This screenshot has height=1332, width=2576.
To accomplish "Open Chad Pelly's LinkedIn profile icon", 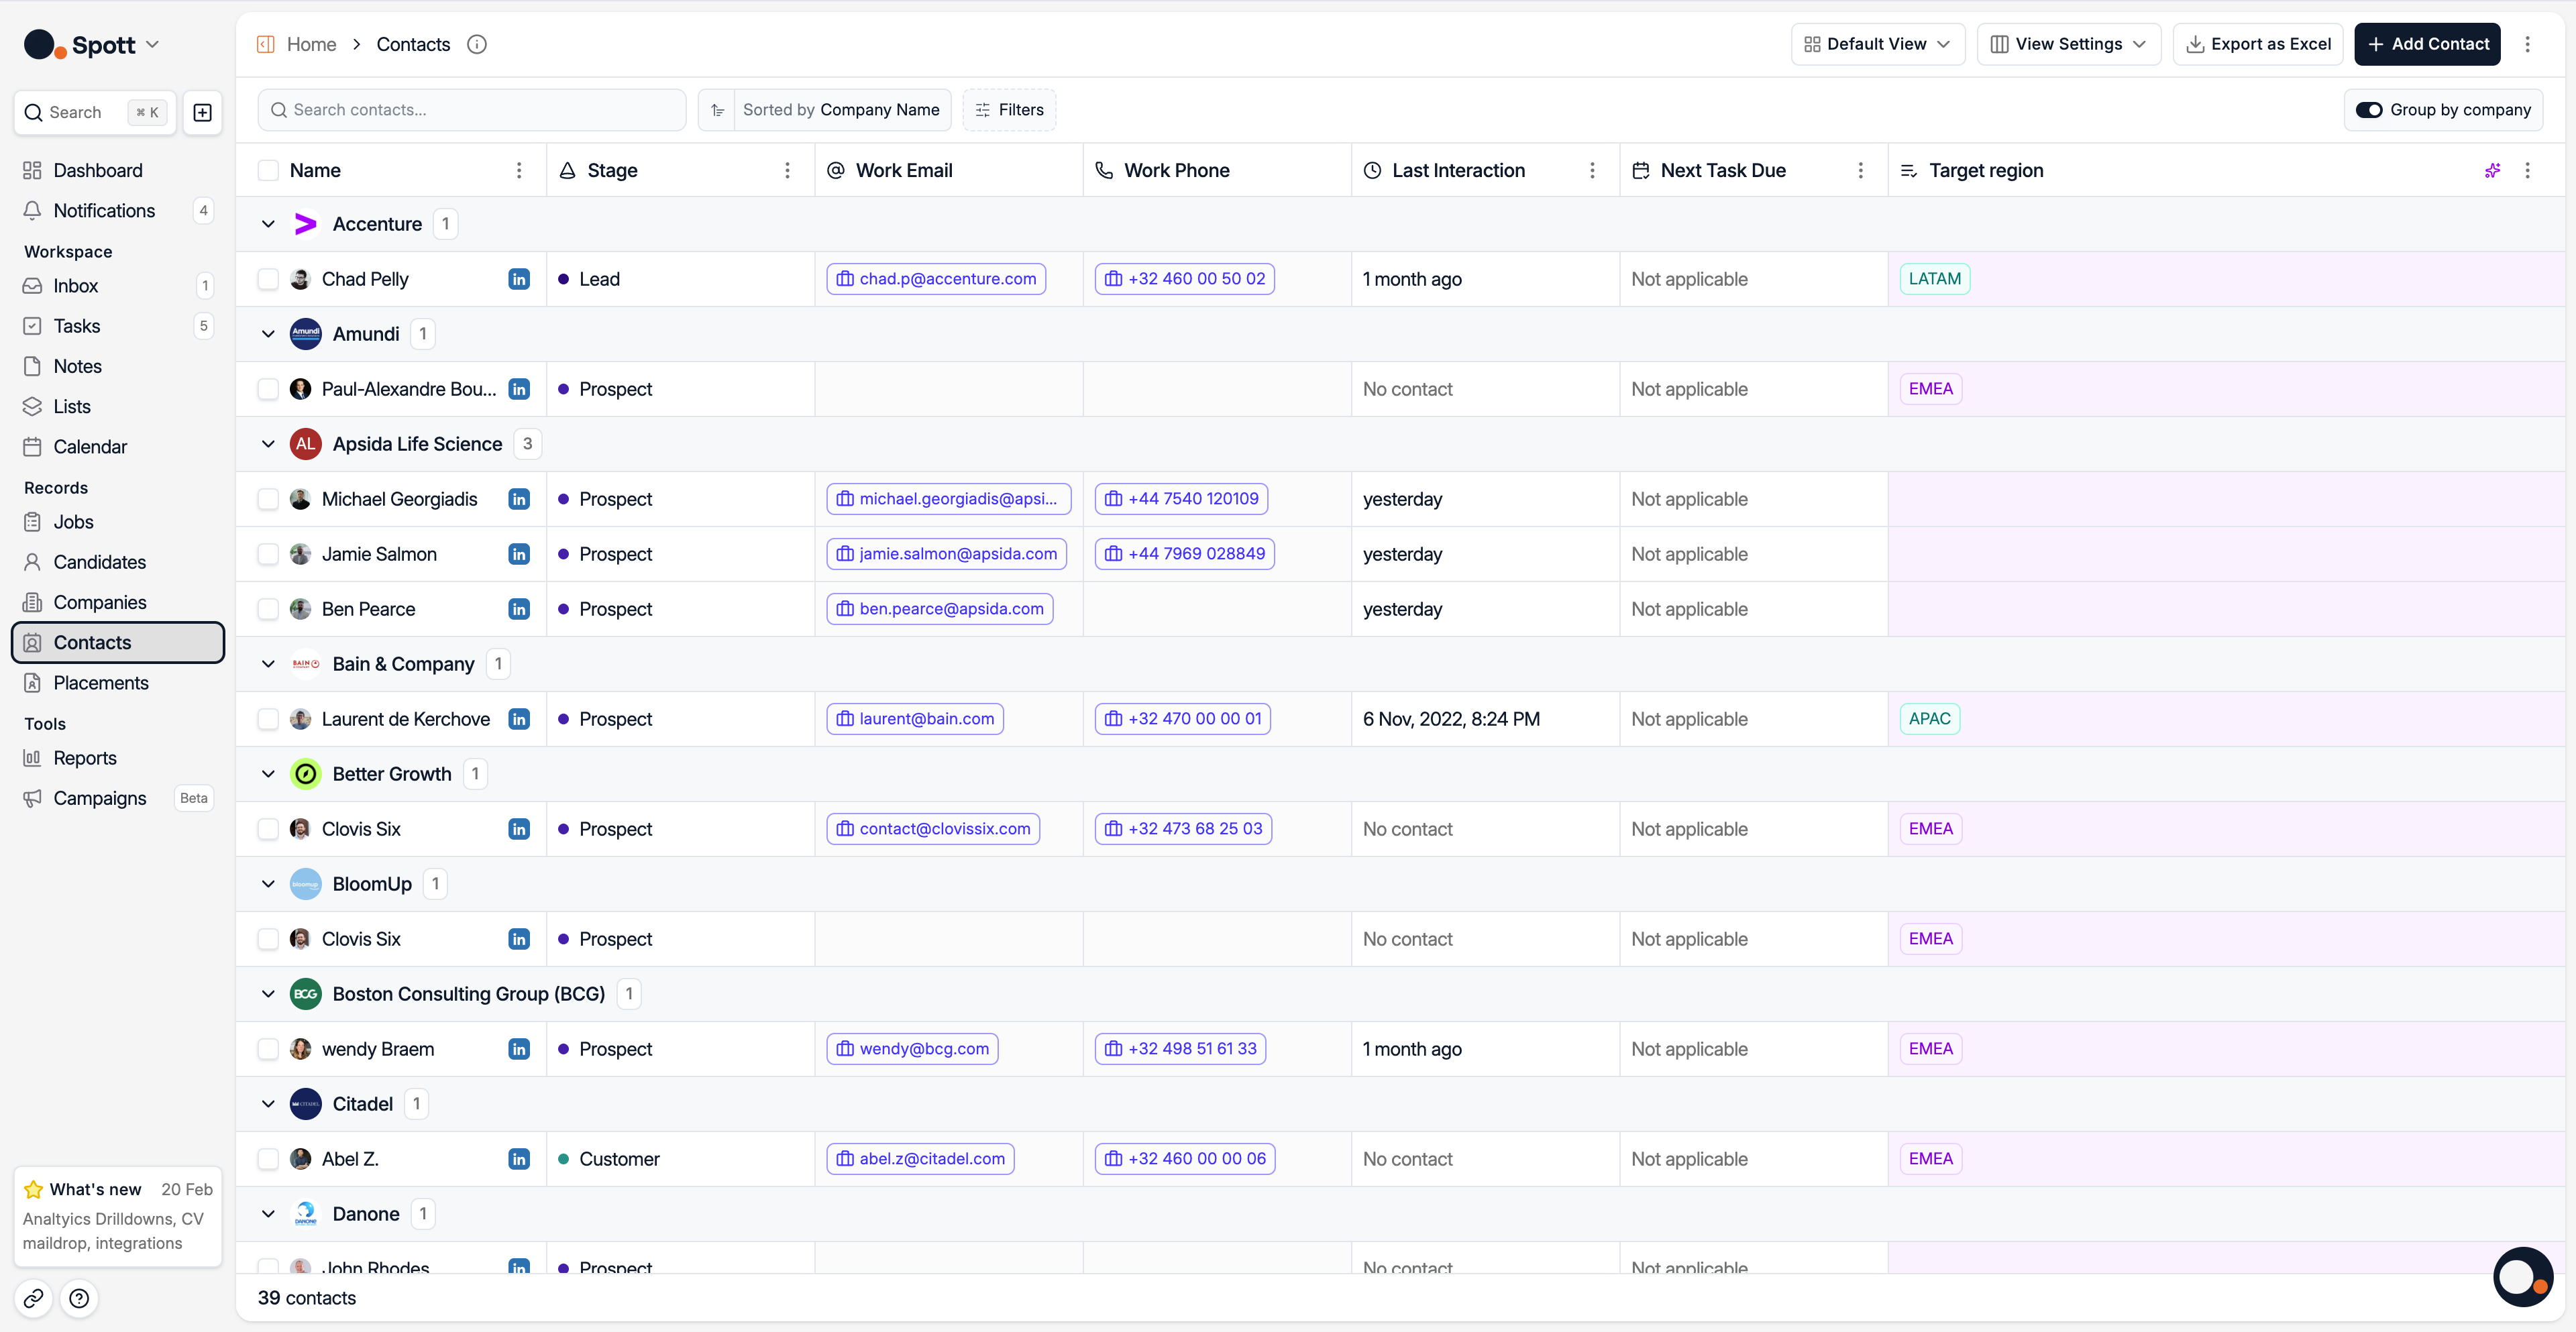I will click(518, 279).
